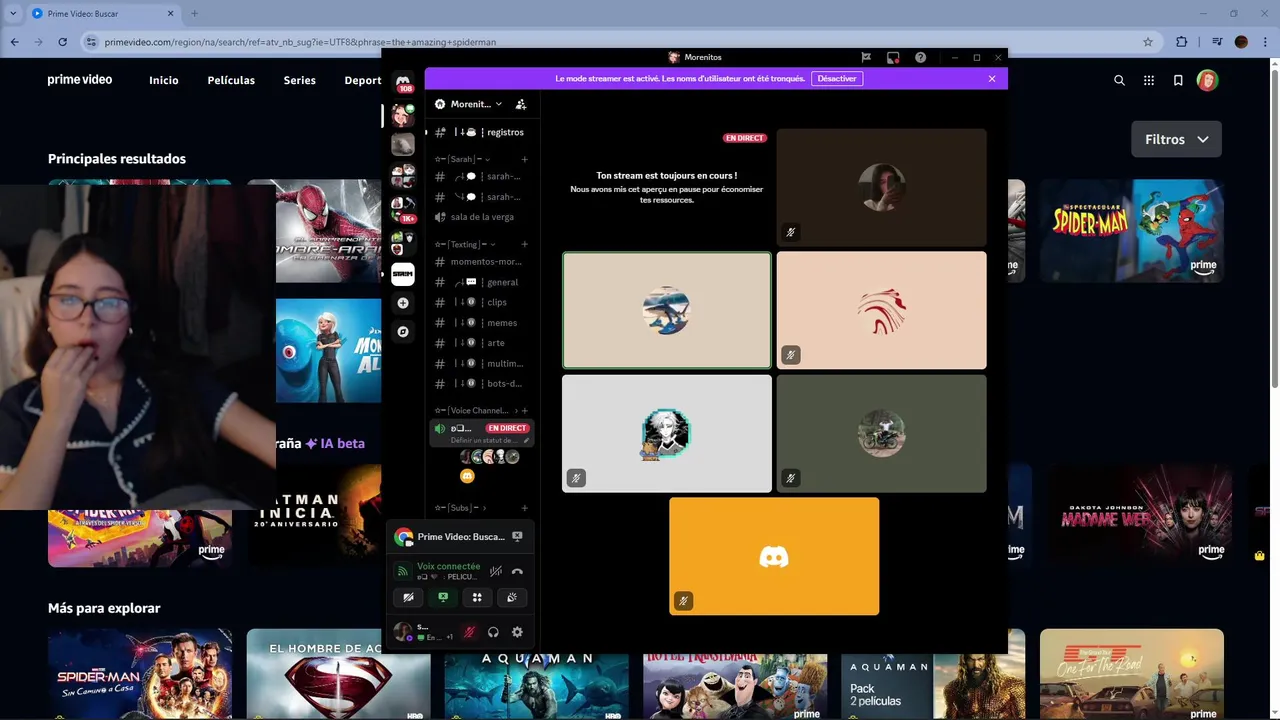1280x720 pixels.
Task: Open Discord user settings gear
Action: (517, 632)
